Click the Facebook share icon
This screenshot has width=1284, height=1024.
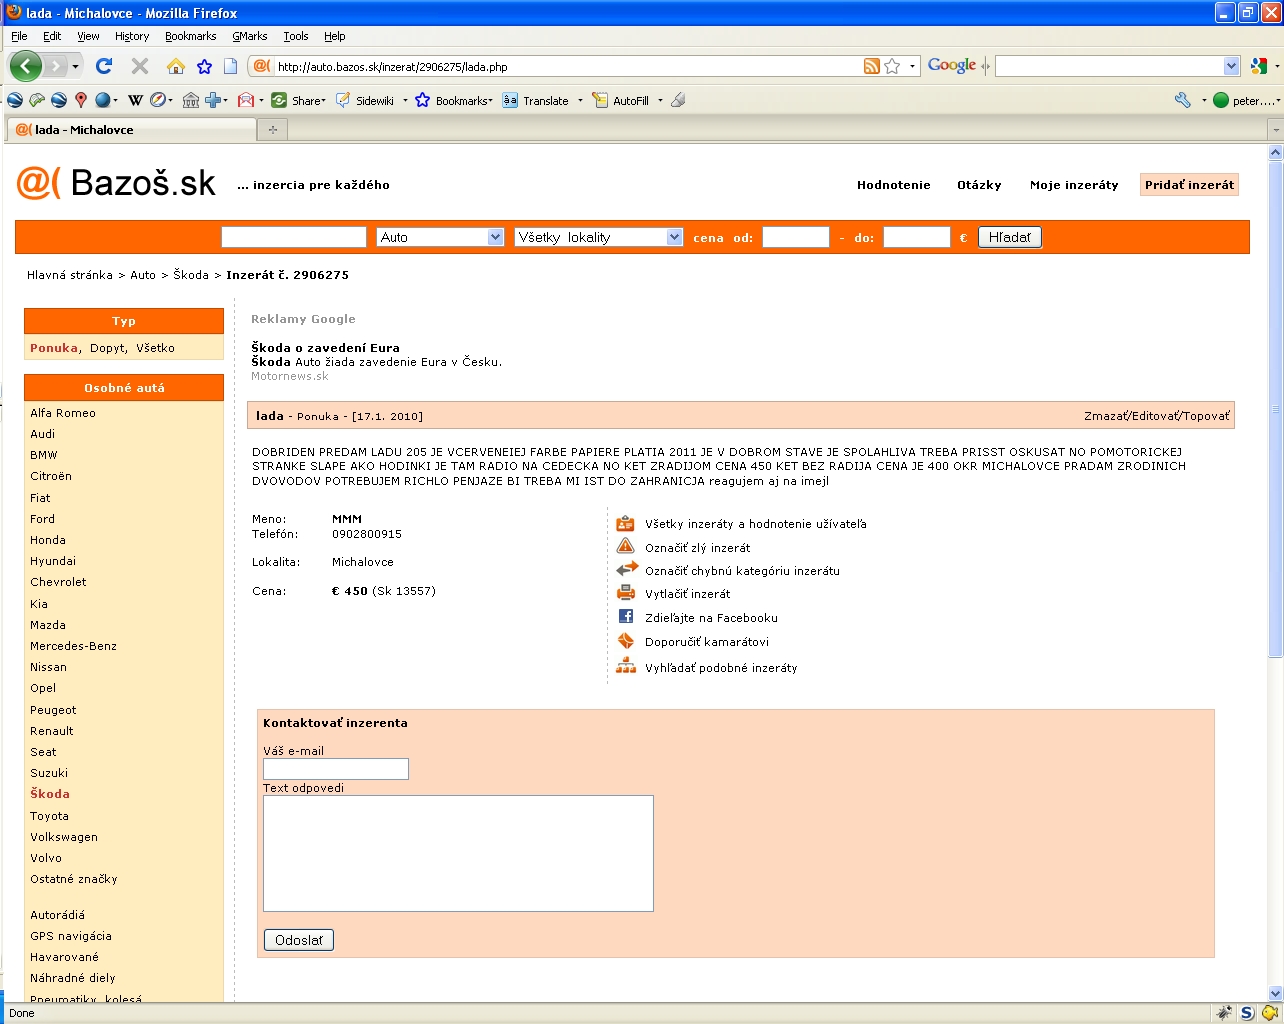point(626,616)
